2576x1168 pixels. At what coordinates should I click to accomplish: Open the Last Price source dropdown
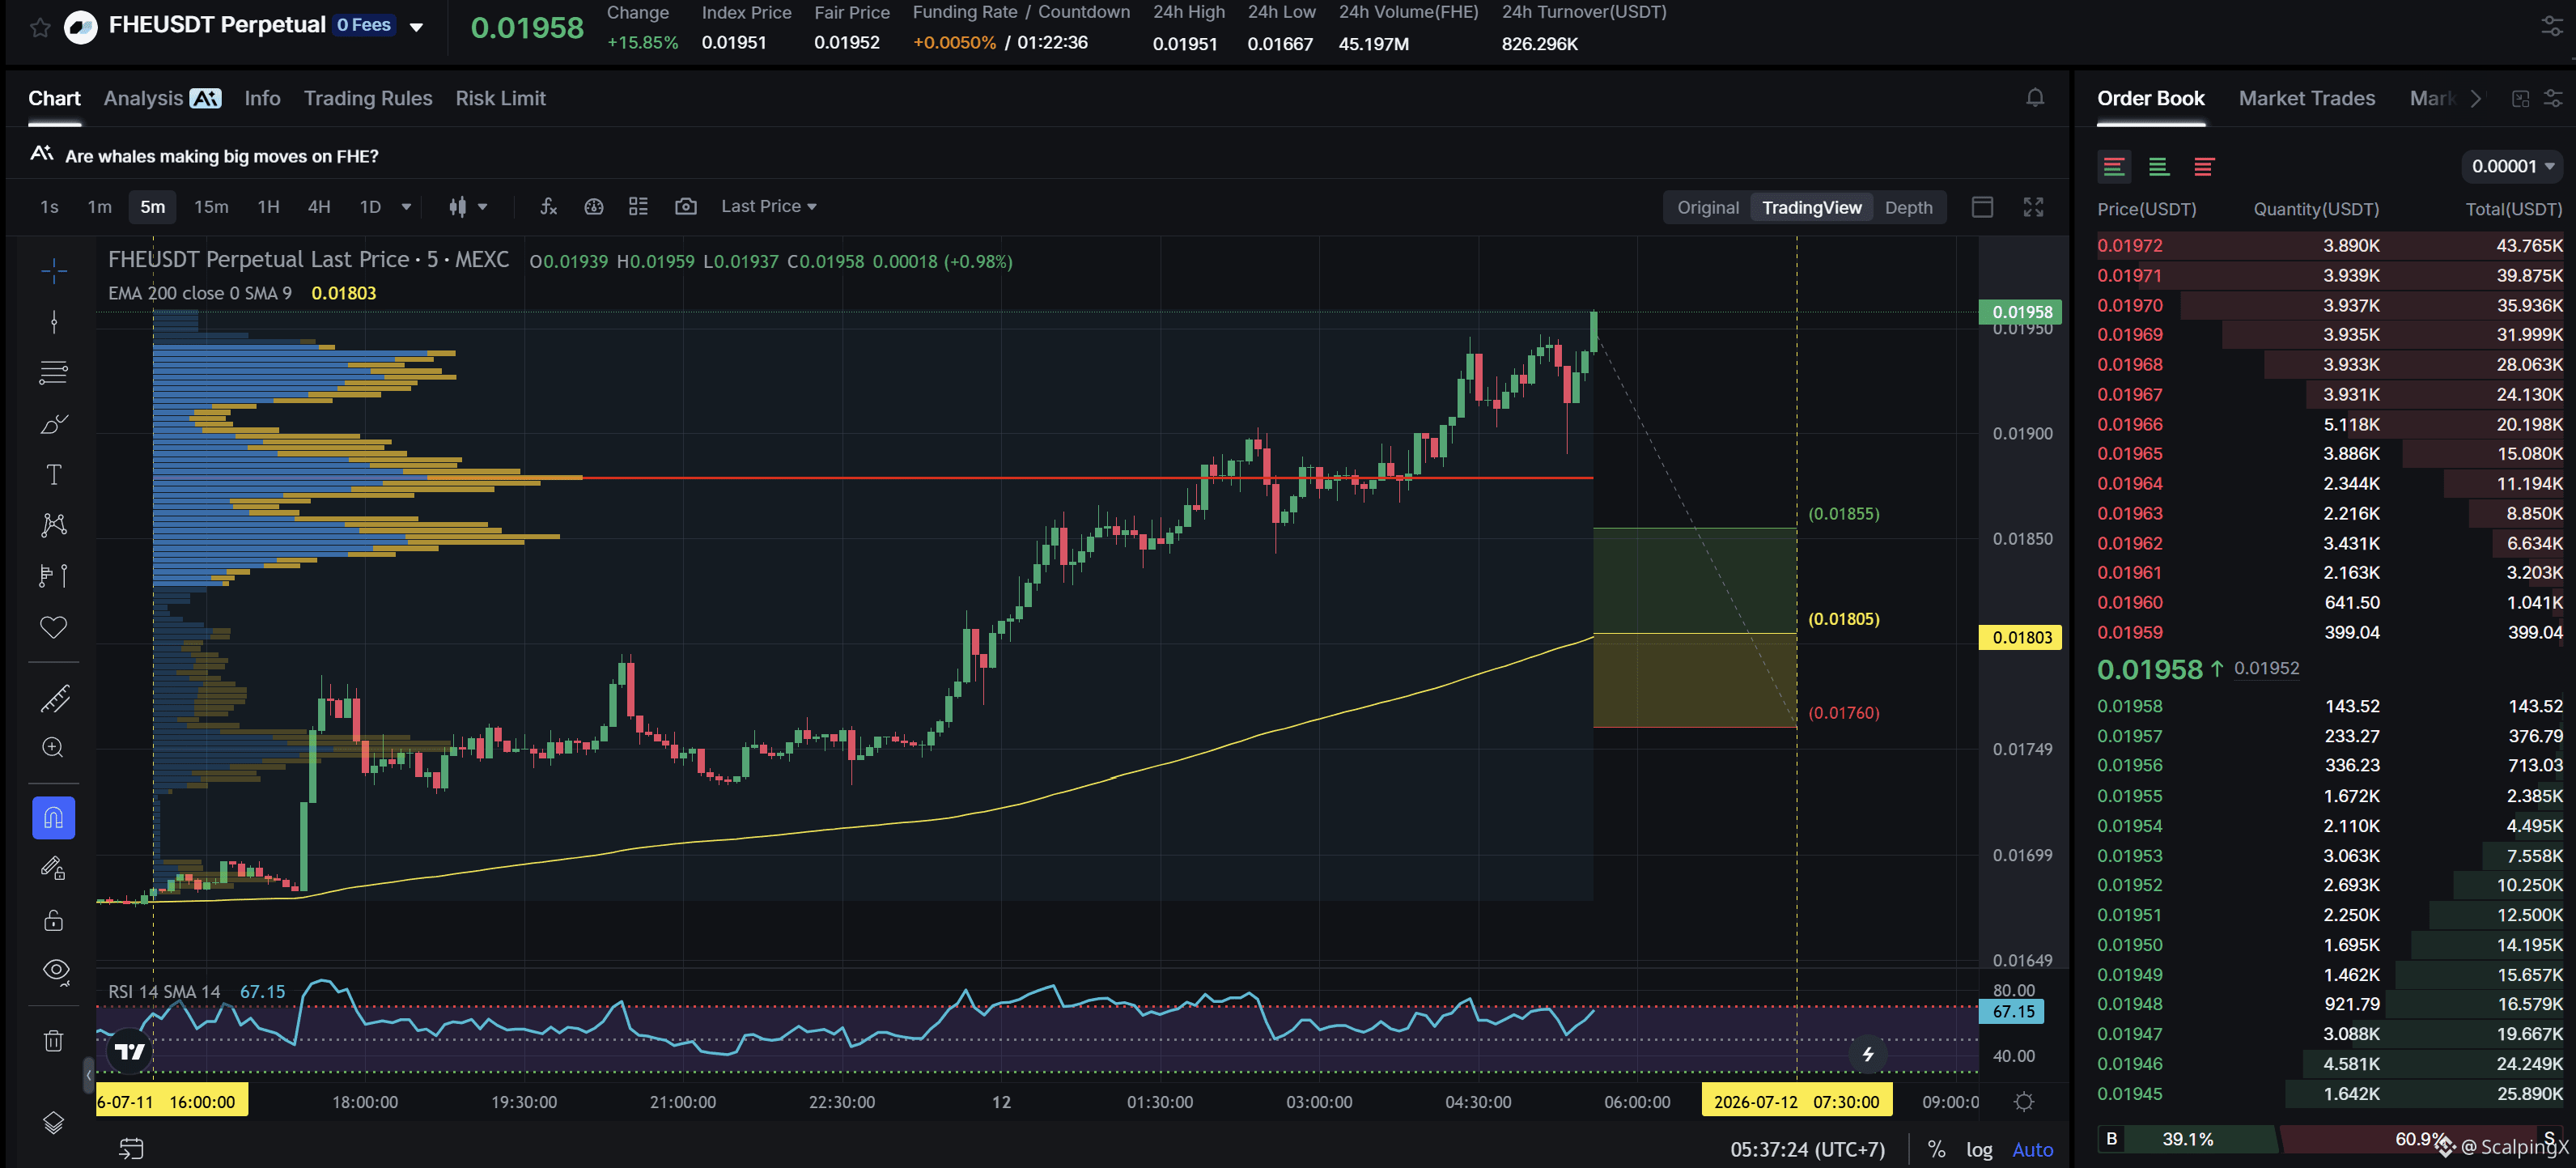[768, 206]
